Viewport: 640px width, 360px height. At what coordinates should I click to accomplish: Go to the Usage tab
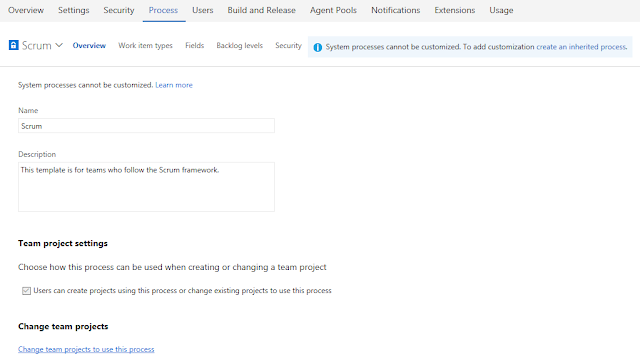tap(501, 10)
